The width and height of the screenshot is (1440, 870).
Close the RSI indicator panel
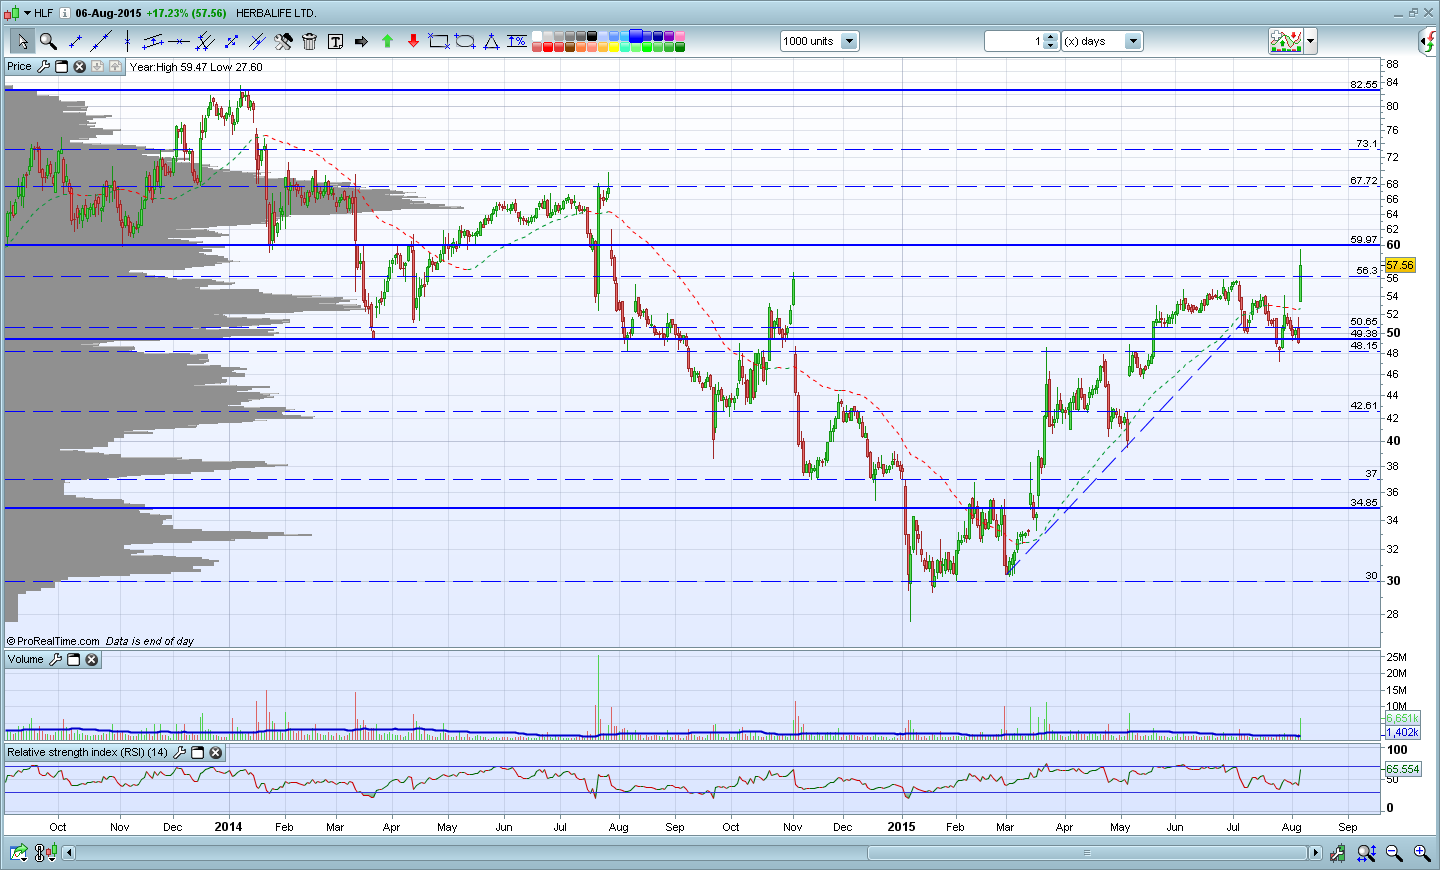tap(215, 752)
